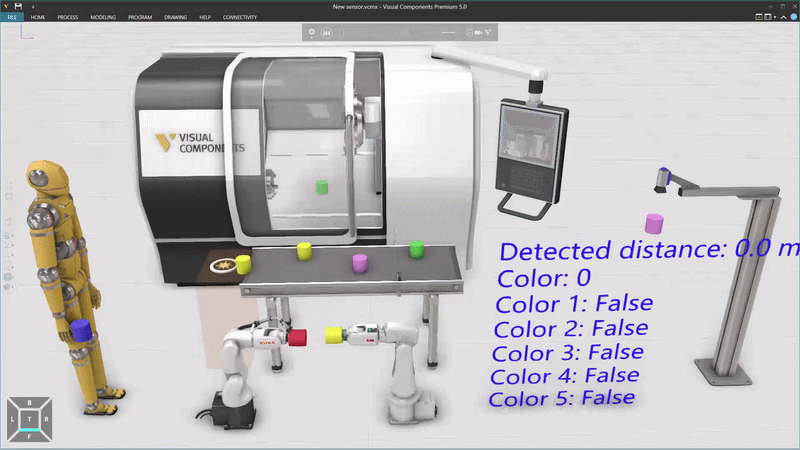Image resolution: width=800 pixels, height=450 pixels.
Task: Click the L face of view cube
Action: pyautogui.click(x=13, y=420)
